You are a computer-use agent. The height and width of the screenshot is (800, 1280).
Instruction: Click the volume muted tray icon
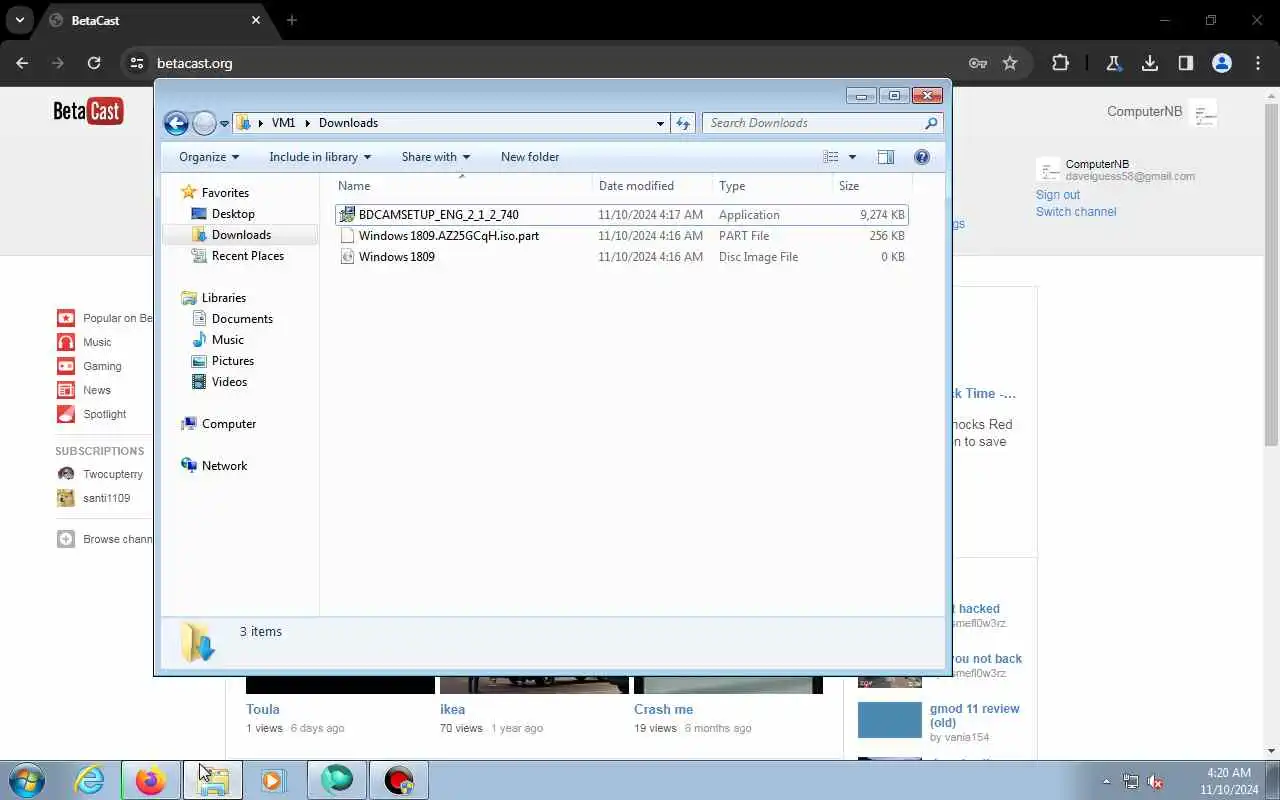pyautogui.click(x=1155, y=782)
